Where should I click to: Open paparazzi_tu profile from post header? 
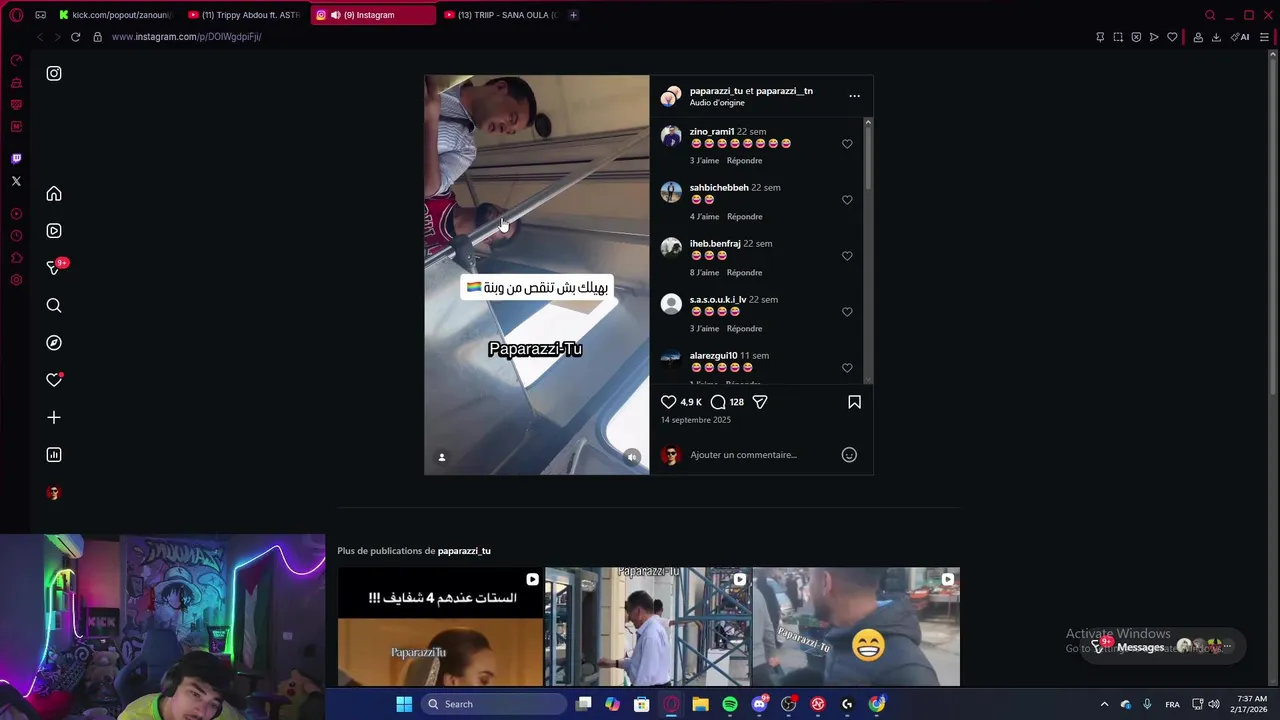coord(716,91)
